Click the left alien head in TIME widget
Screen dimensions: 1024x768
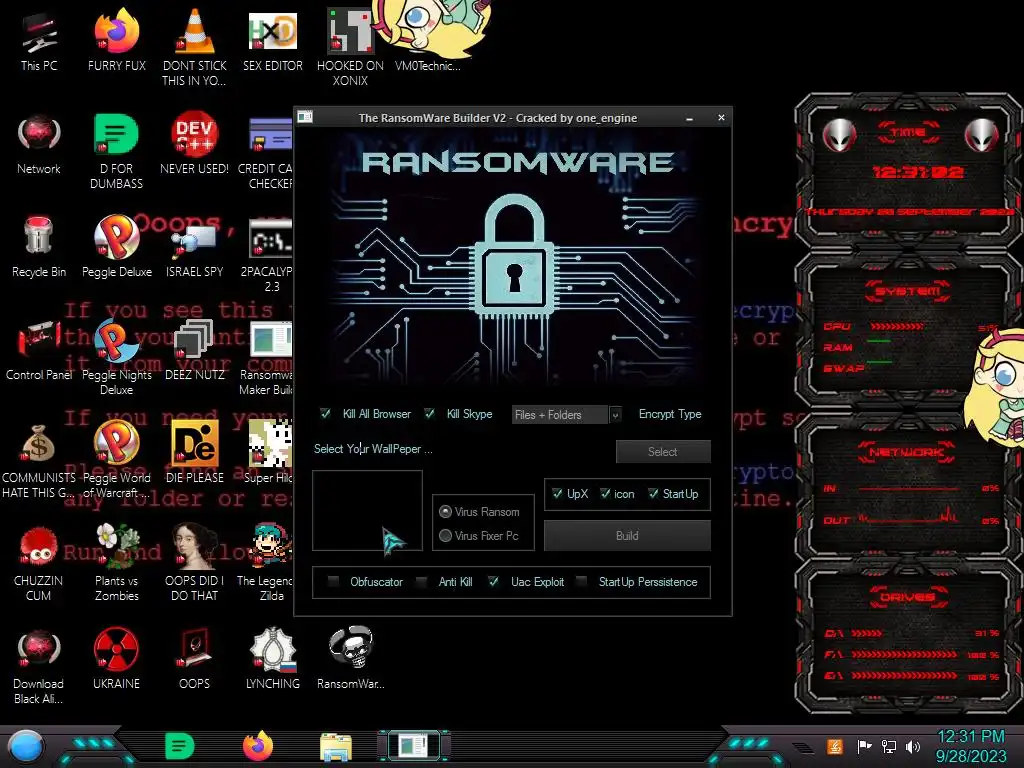point(839,135)
